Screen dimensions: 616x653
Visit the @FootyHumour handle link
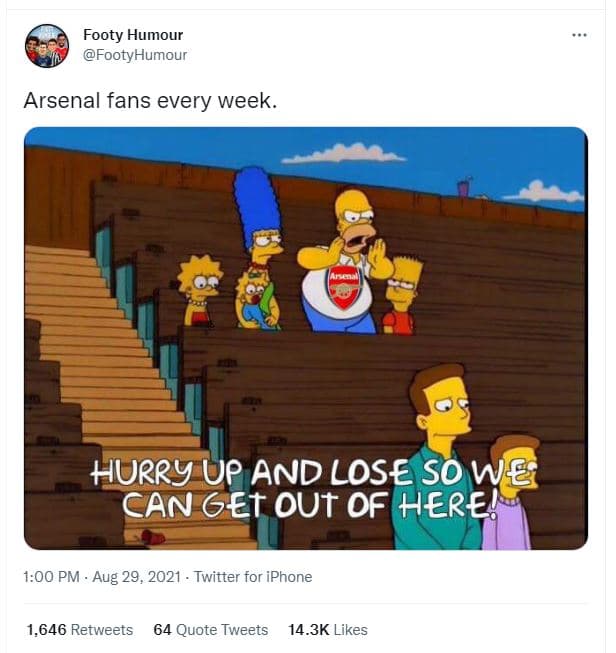(x=135, y=55)
